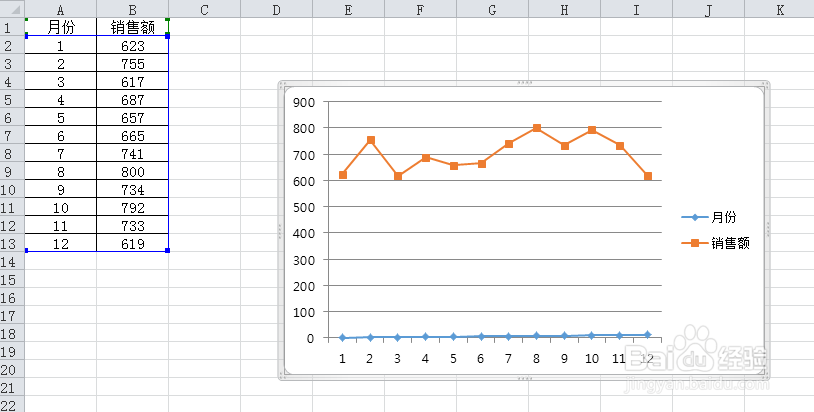Image resolution: width=814 pixels, height=412 pixels.
Task: Select column J header
Action: pos(708,9)
